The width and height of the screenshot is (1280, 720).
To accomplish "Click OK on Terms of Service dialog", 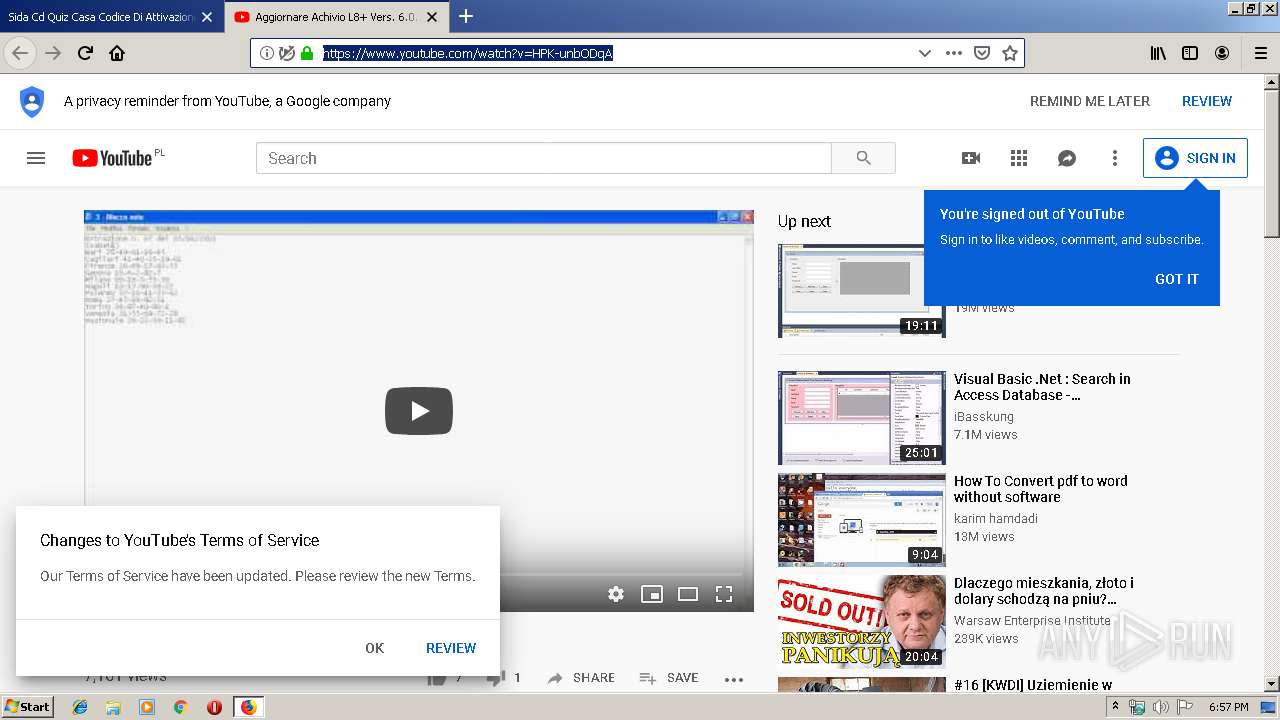I will [x=375, y=648].
